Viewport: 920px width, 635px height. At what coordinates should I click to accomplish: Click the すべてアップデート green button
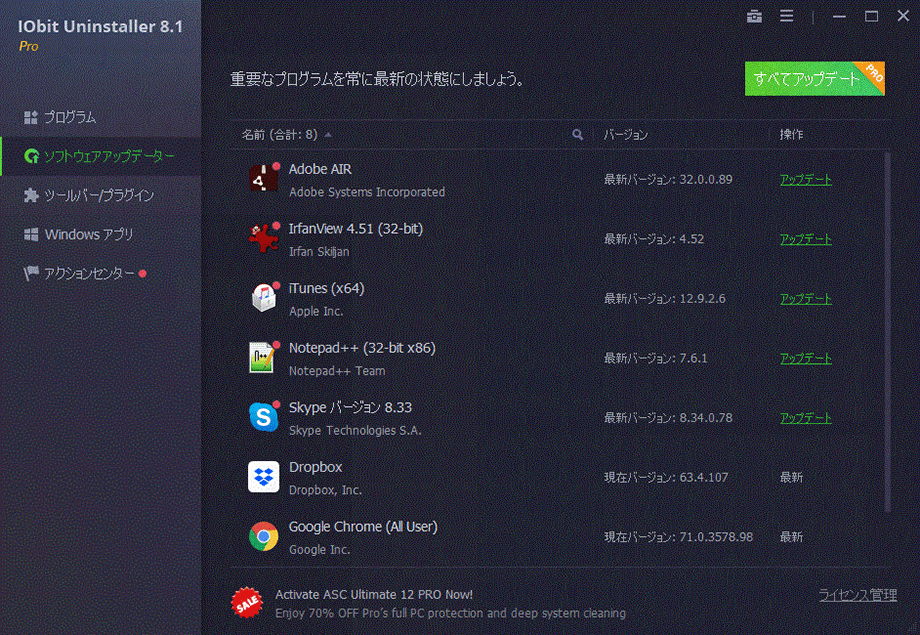click(x=814, y=79)
